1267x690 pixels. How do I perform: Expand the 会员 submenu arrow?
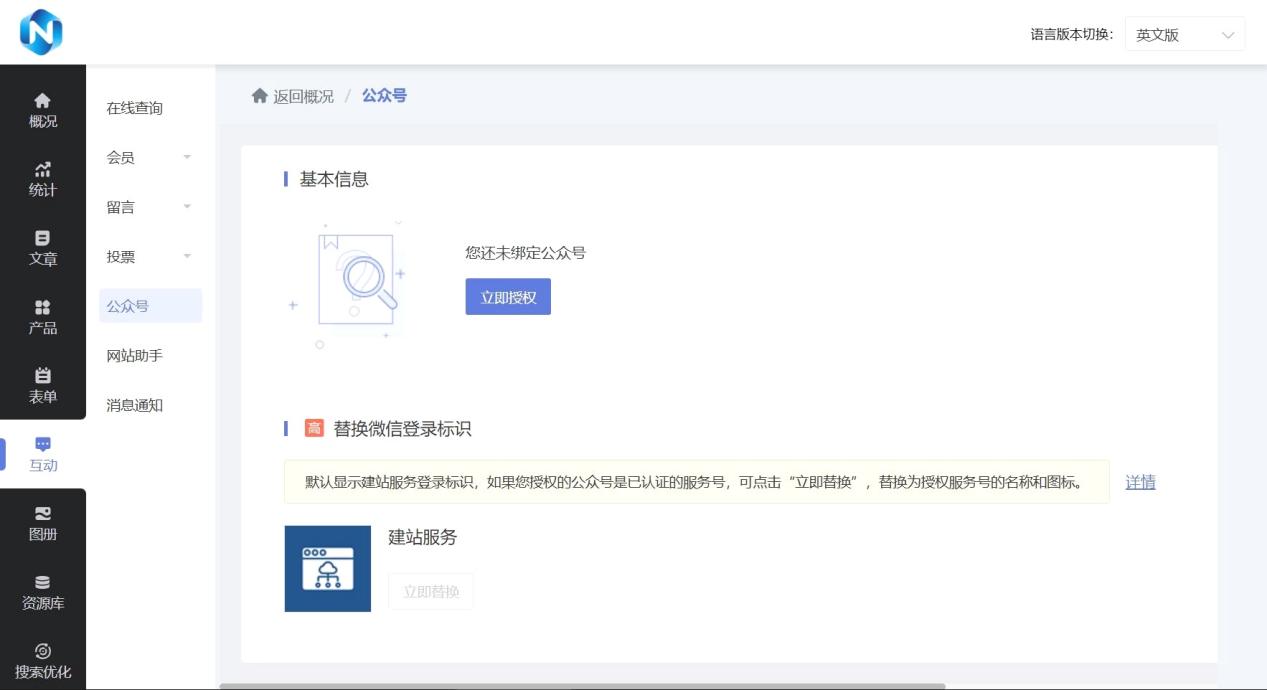[187, 158]
